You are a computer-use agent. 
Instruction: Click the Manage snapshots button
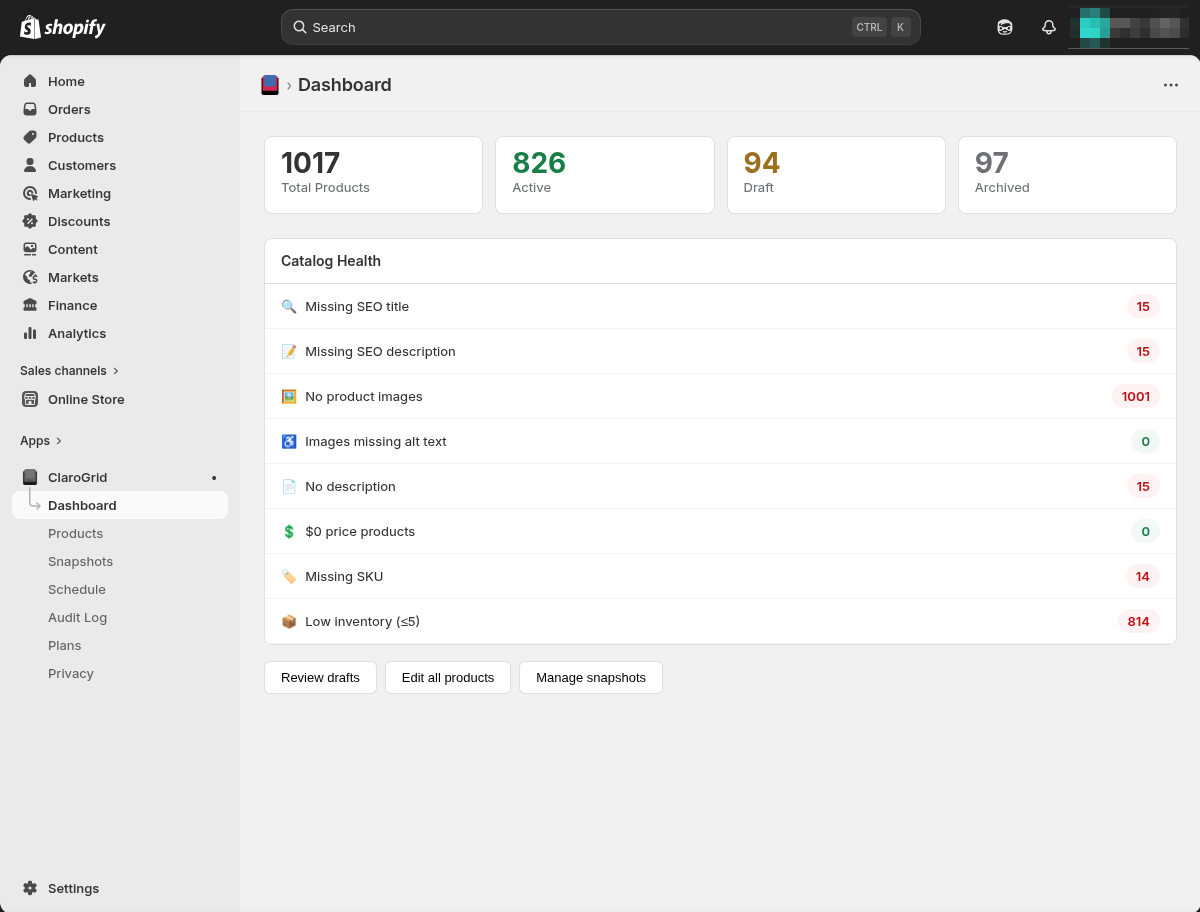[x=590, y=677]
